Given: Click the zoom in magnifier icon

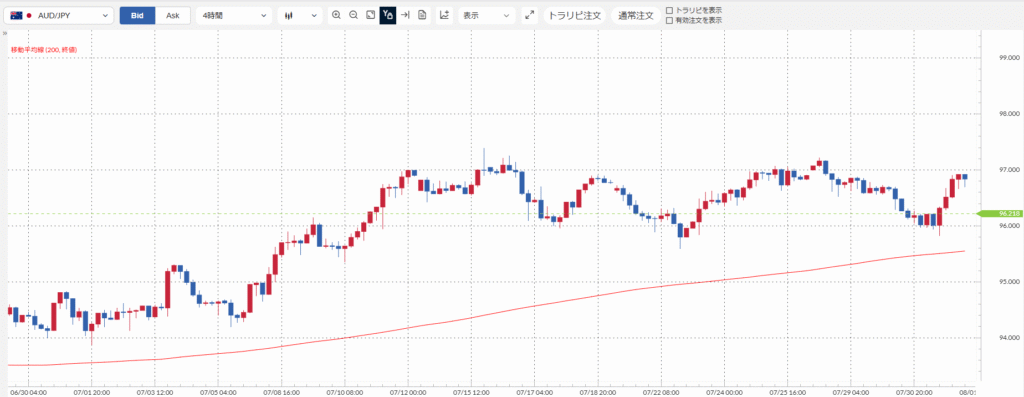Looking at the screenshot, I should [336, 15].
